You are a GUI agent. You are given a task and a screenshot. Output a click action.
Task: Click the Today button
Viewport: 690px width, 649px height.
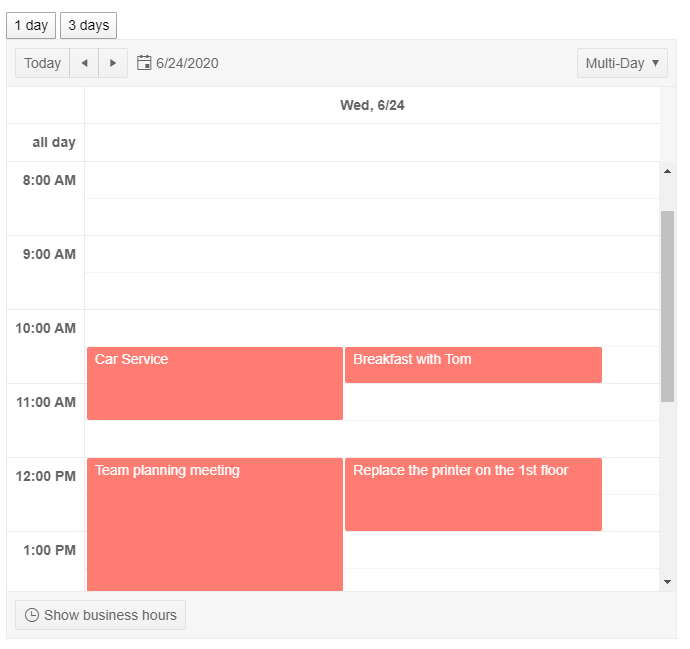pos(43,63)
